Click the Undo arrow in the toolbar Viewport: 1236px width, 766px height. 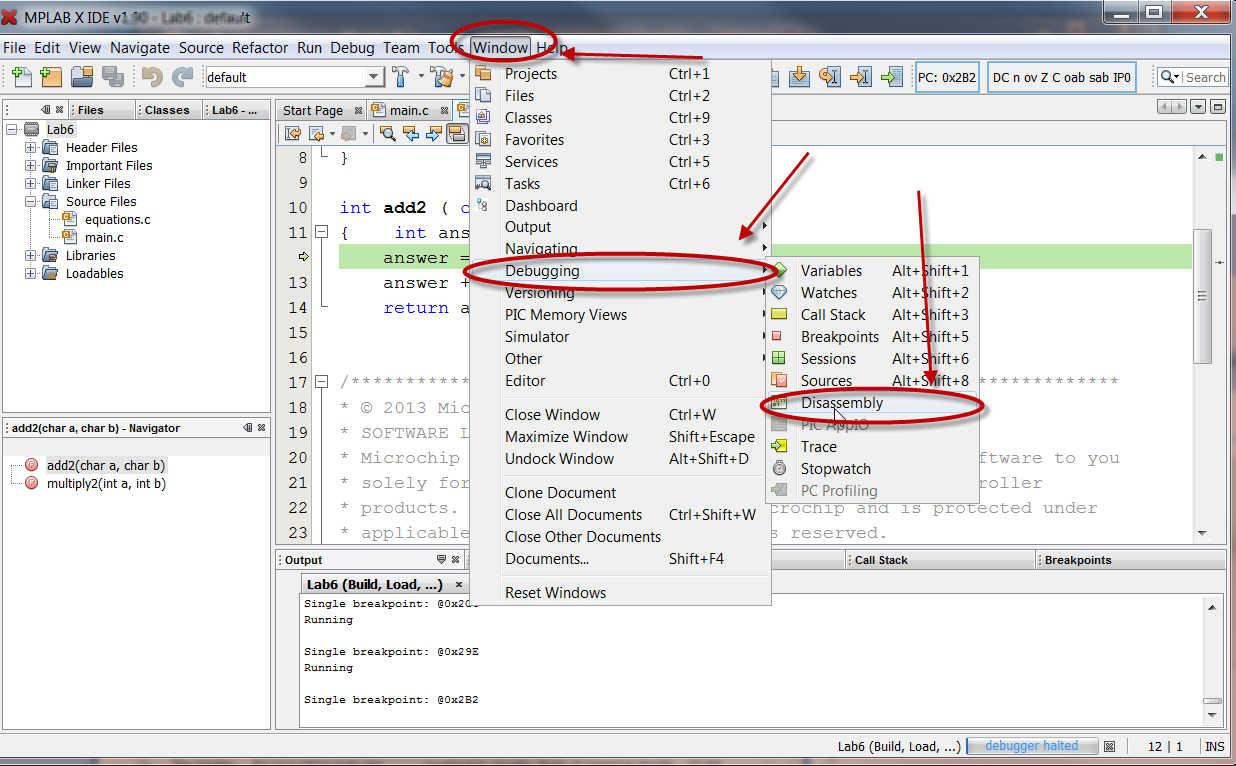tap(152, 77)
